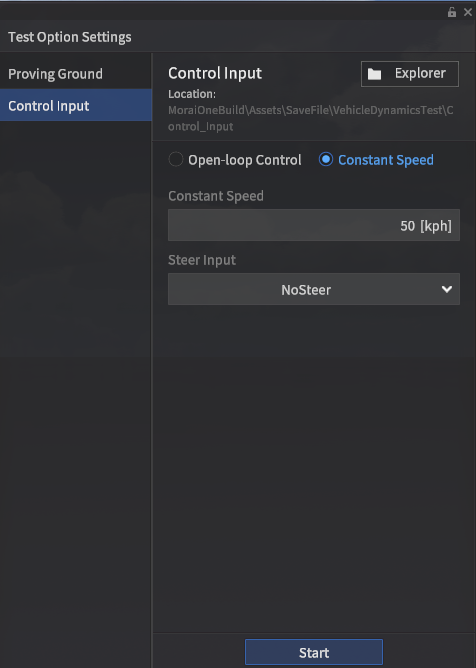
Task: Start the vehicle dynamics test
Action: [314, 652]
